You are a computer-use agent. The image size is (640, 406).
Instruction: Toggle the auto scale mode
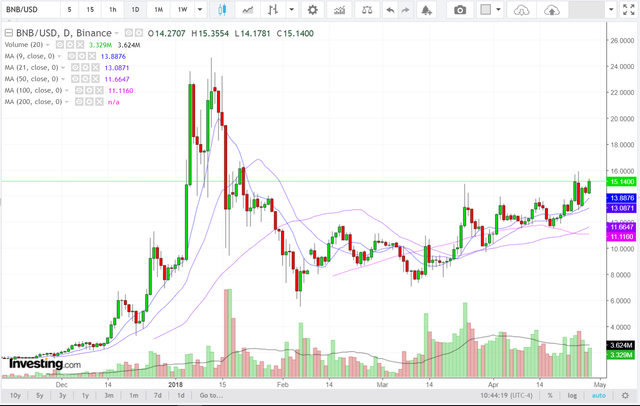click(x=599, y=395)
